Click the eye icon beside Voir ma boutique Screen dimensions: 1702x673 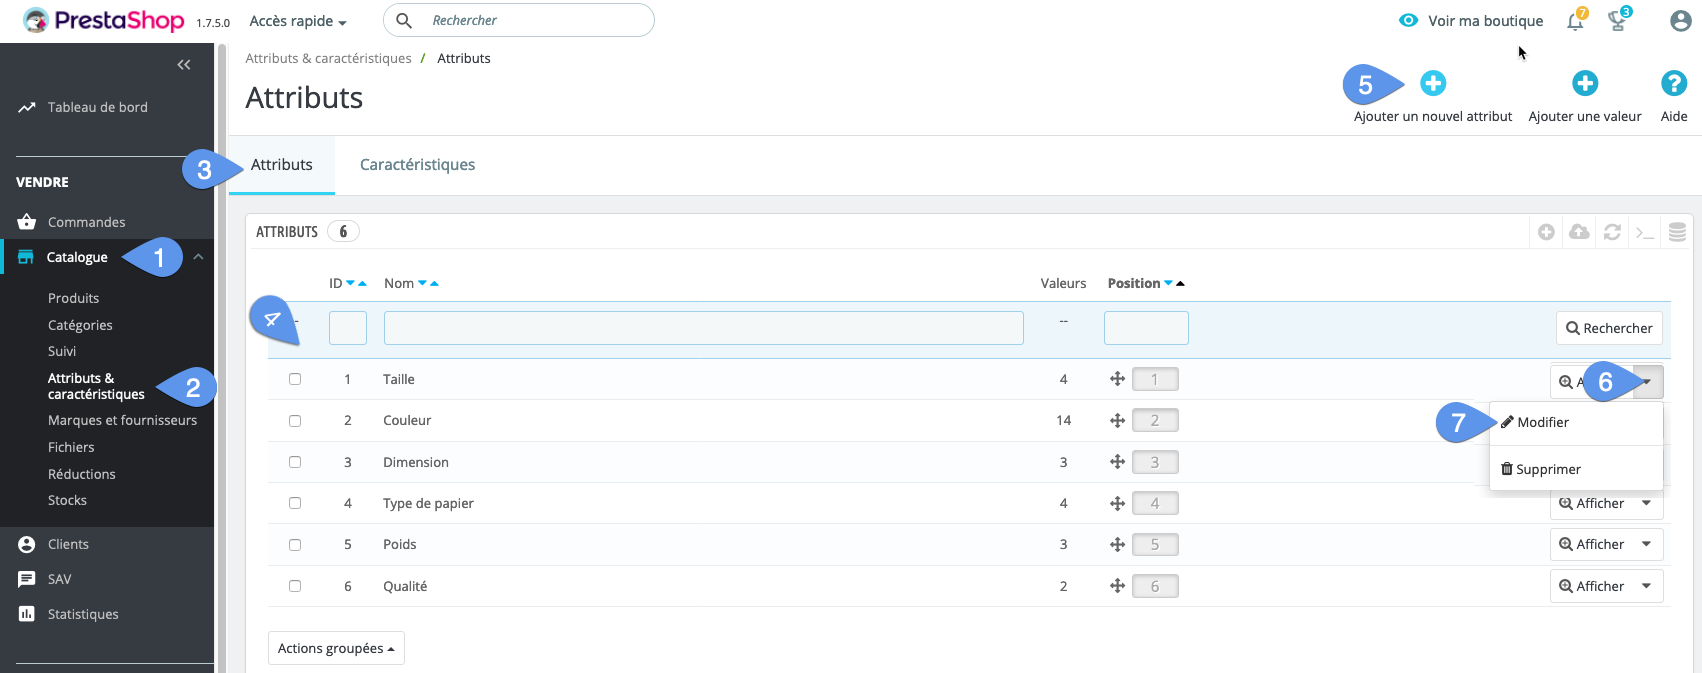pos(1408,20)
